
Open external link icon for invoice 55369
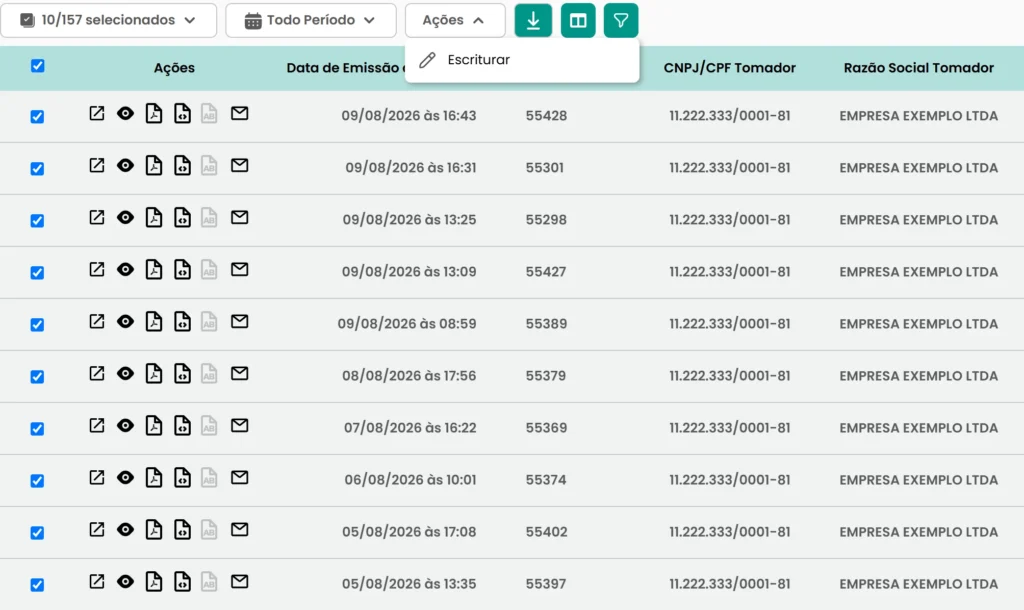point(97,426)
